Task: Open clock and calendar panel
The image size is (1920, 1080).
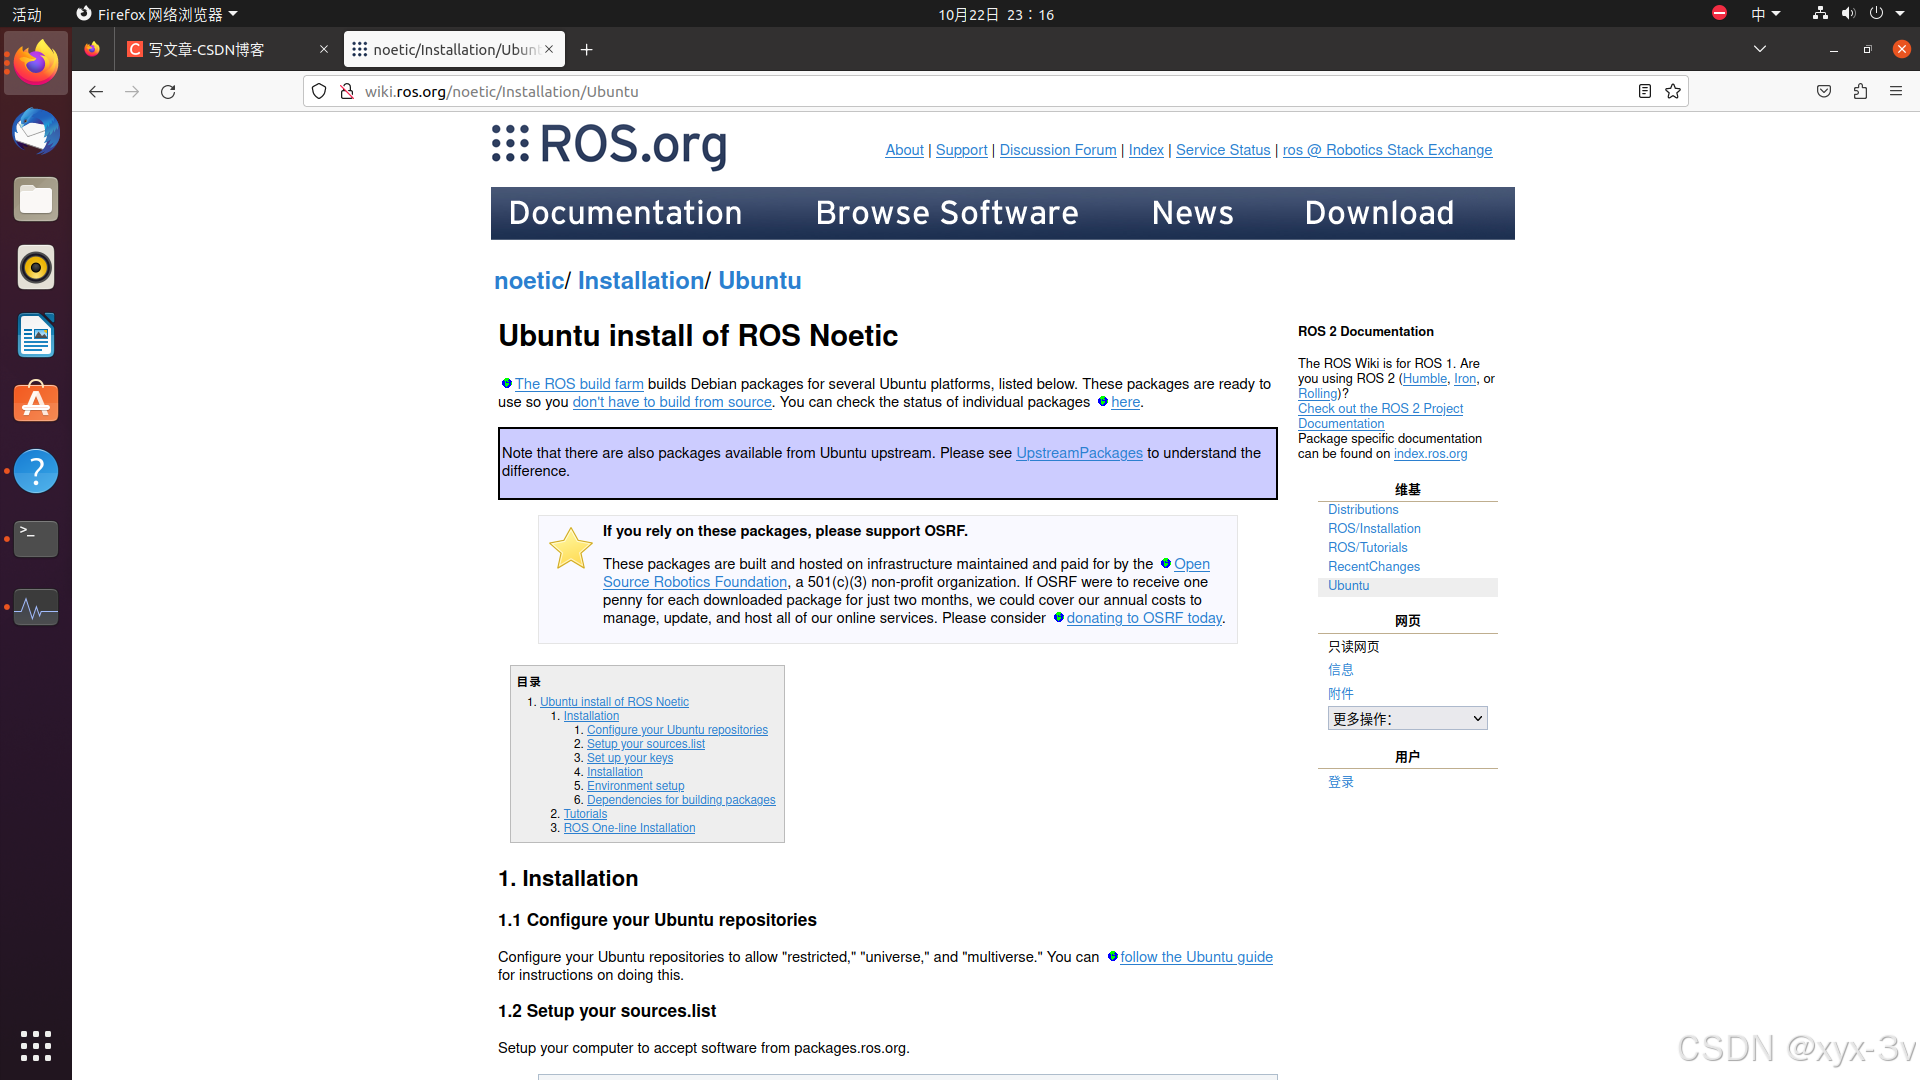Action: pyautogui.click(x=996, y=14)
